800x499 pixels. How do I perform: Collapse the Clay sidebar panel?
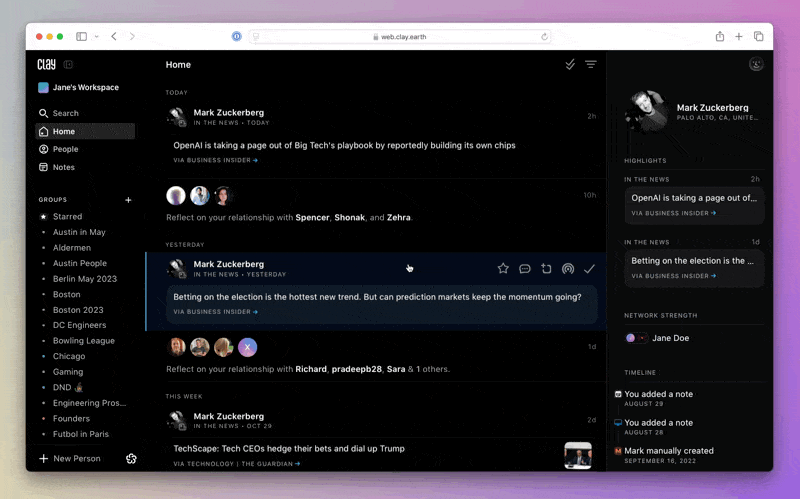(x=68, y=64)
